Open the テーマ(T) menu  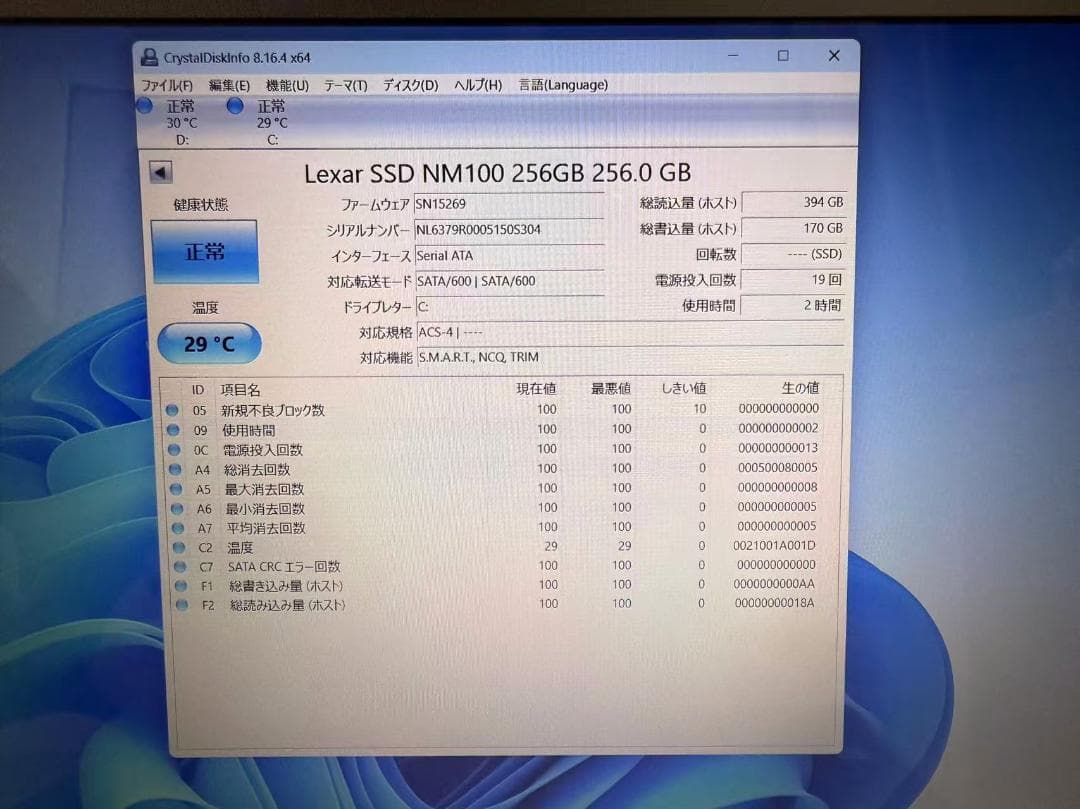pos(345,85)
